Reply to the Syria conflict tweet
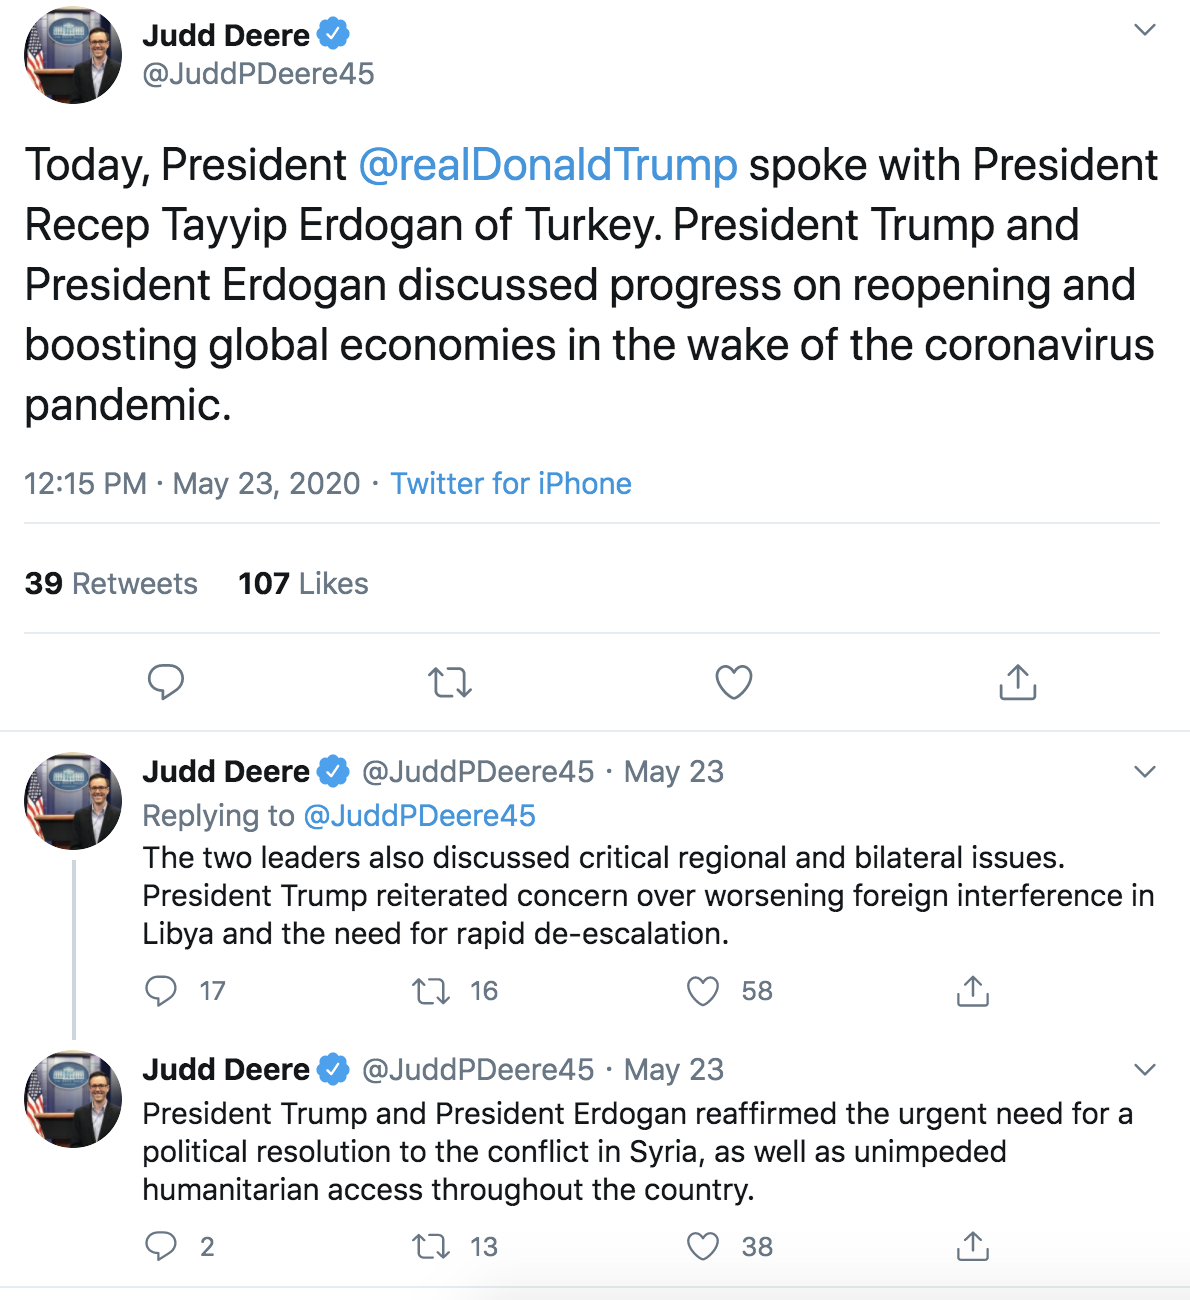This screenshot has height=1300, width=1190. [x=161, y=1246]
